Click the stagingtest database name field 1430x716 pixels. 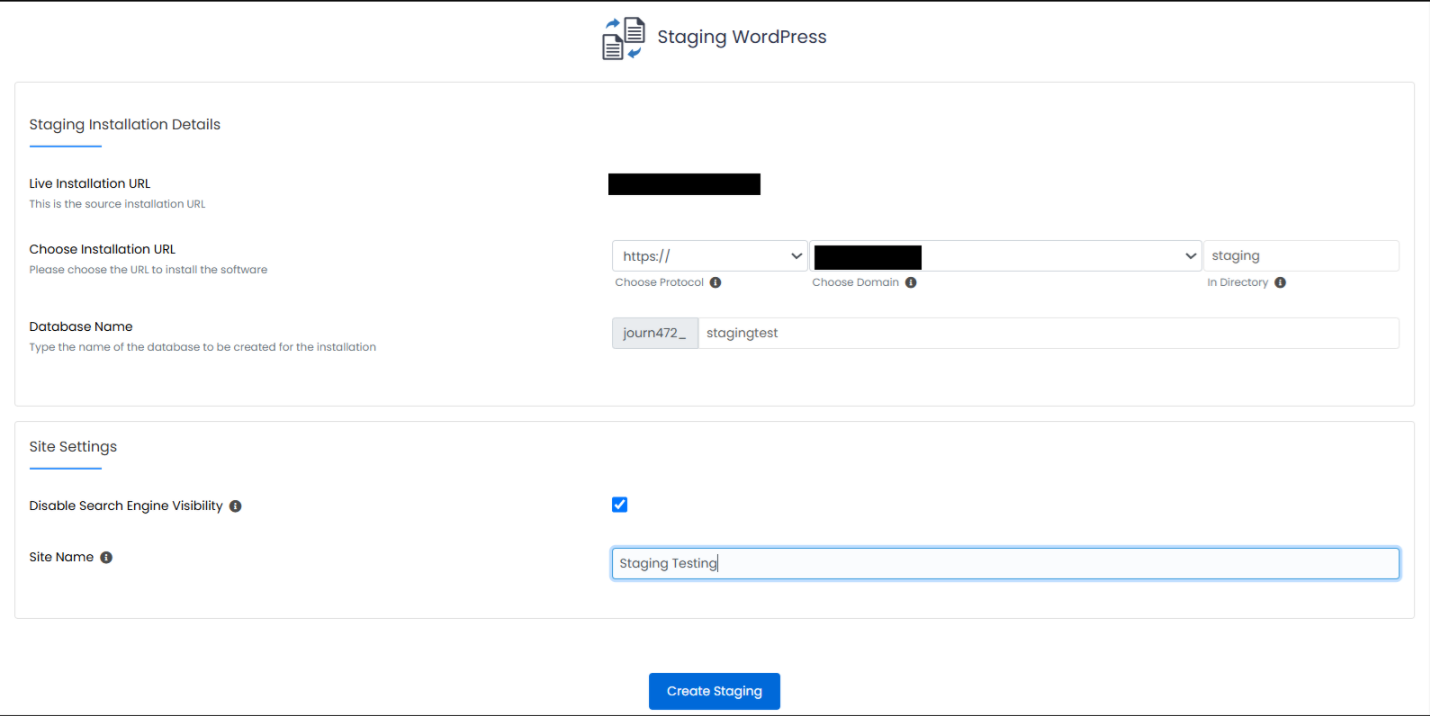1048,333
